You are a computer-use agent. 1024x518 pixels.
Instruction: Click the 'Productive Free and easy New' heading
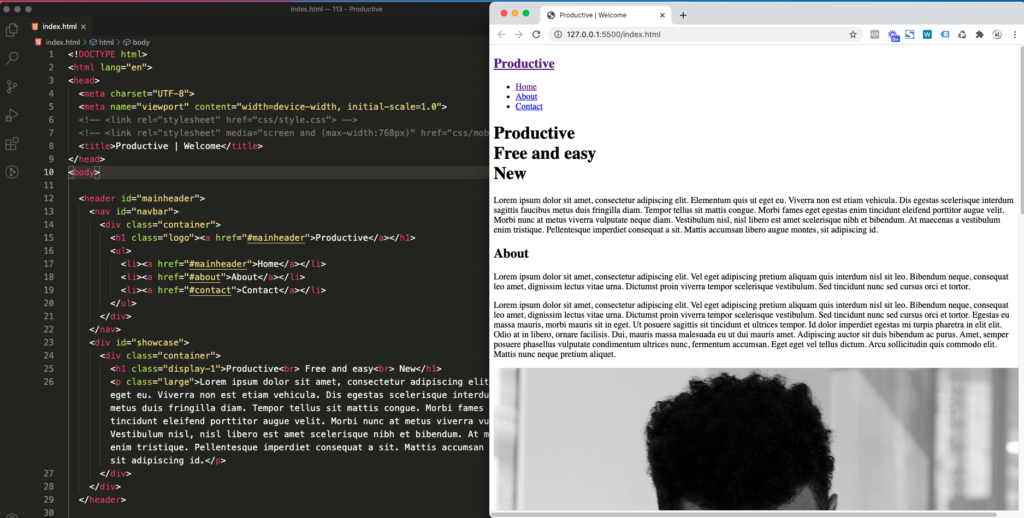click(x=545, y=154)
